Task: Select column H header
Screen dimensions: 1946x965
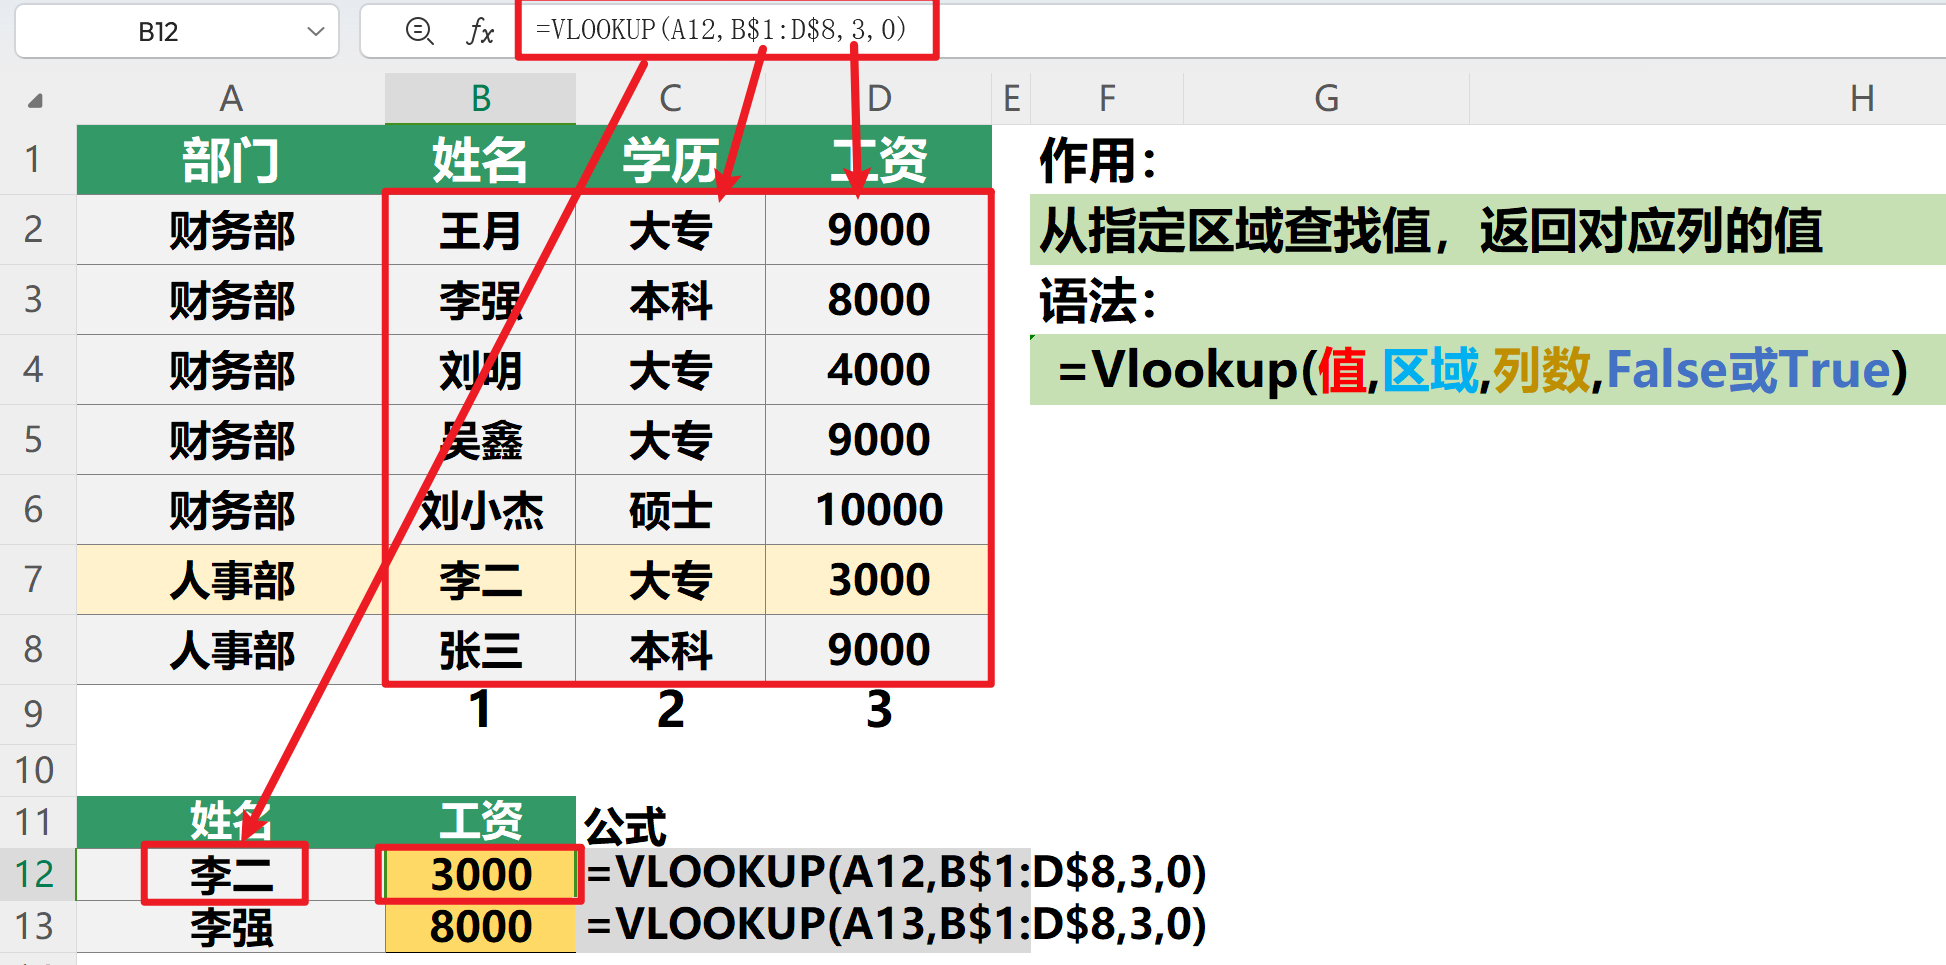Action: [x=1862, y=98]
